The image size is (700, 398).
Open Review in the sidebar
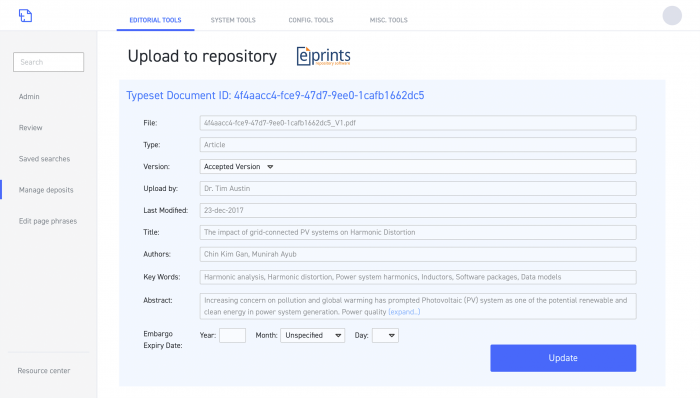tap(30, 128)
